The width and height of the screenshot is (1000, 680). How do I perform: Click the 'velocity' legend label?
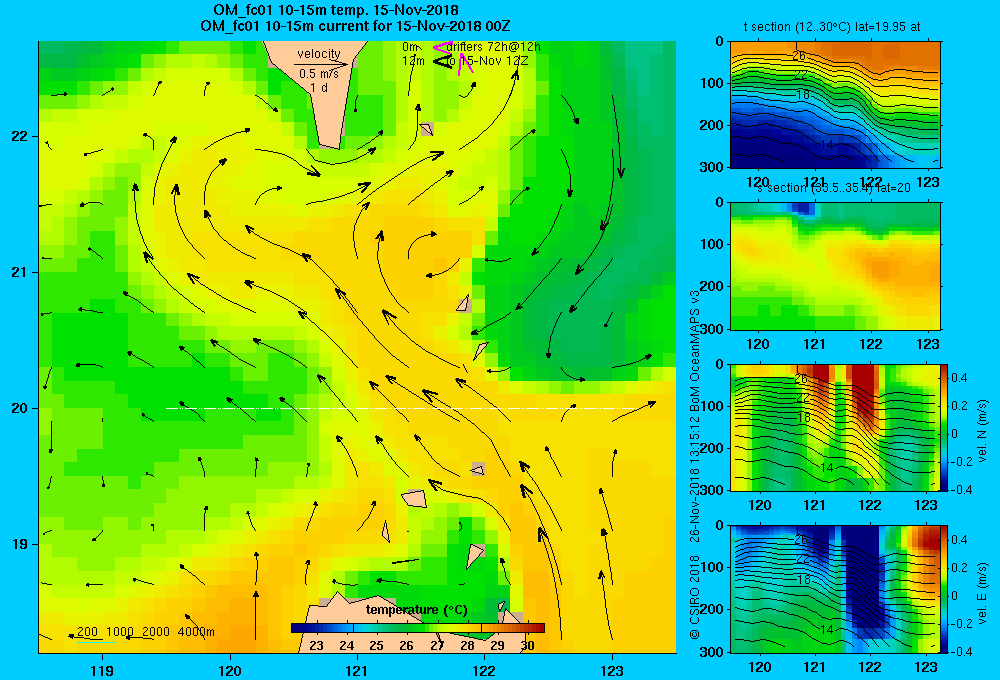pos(318,54)
